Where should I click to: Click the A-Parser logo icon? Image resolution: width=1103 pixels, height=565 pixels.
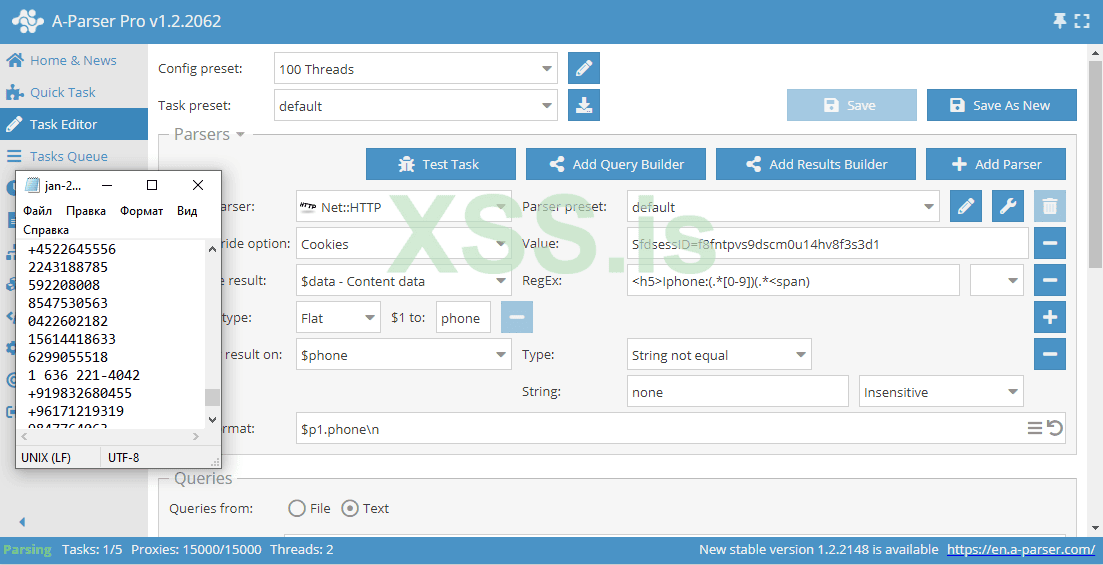point(27,21)
